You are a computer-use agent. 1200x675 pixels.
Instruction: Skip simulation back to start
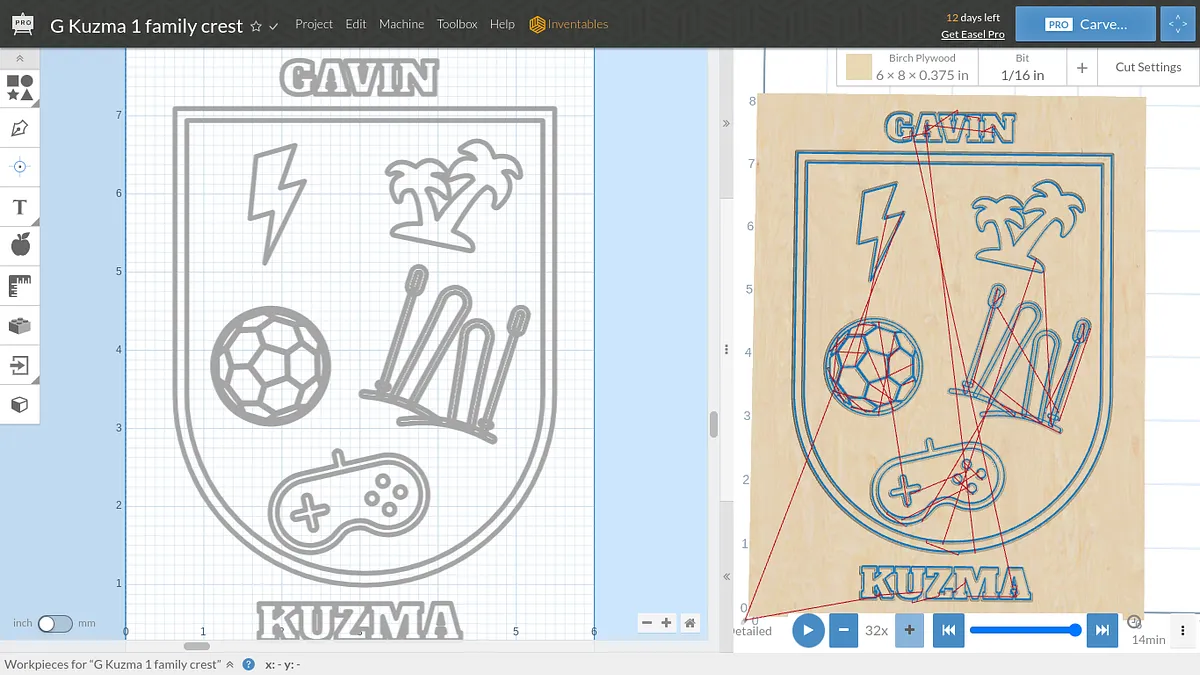(x=948, y=630)
